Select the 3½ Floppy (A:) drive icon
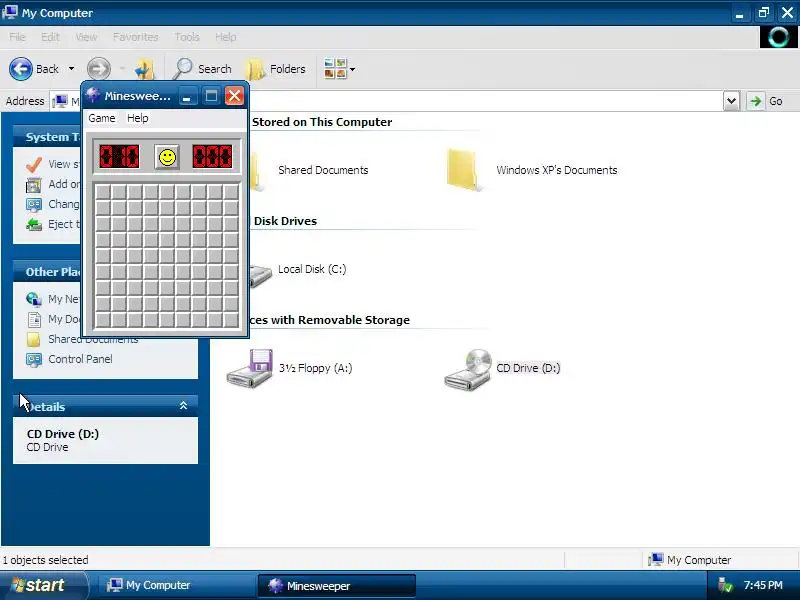This screenshot has width=800, height=600. pyautogui.click(x=249, y=368)
